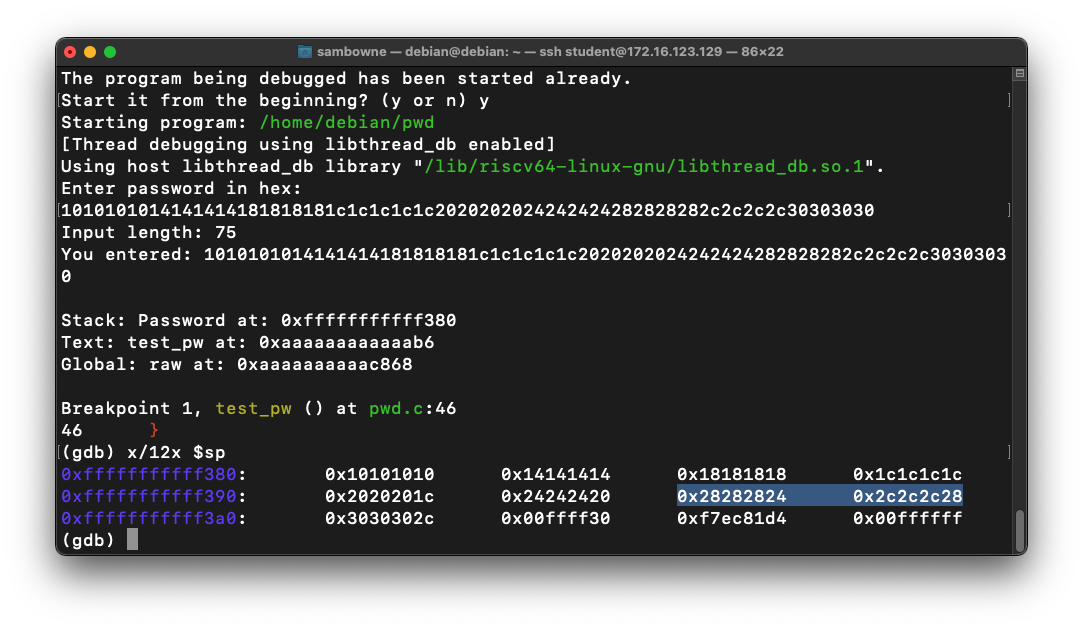Click the x/12x $sp command
The image size is (1083, 629).
pos(176,452)
